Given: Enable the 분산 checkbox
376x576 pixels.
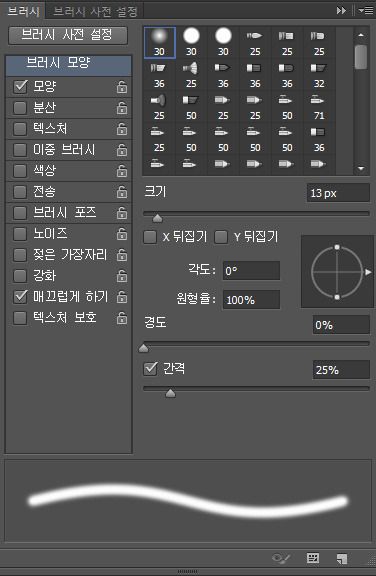Looking at the screenshot, I should click(x=20, y=108).
